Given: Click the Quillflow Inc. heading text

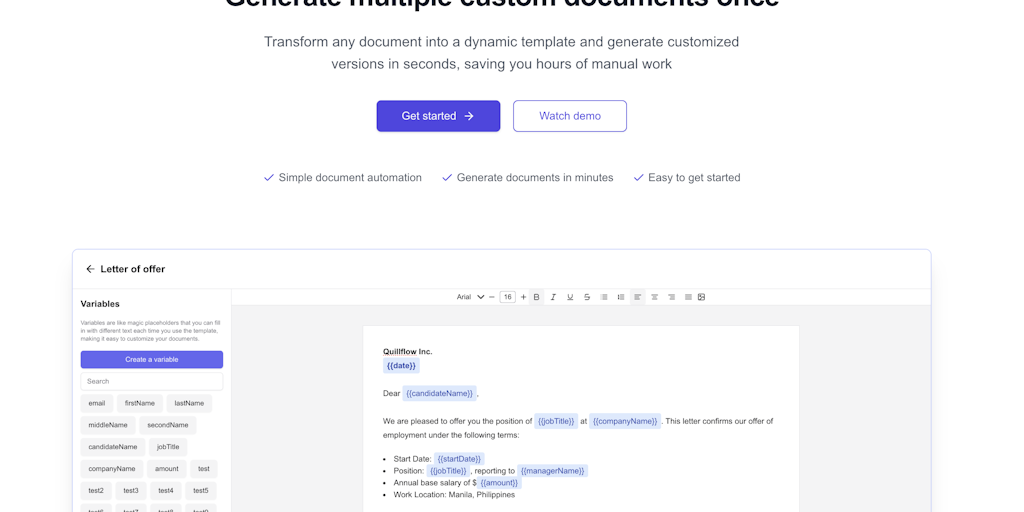Looking at the screenshot, I should tap(408, 352).
